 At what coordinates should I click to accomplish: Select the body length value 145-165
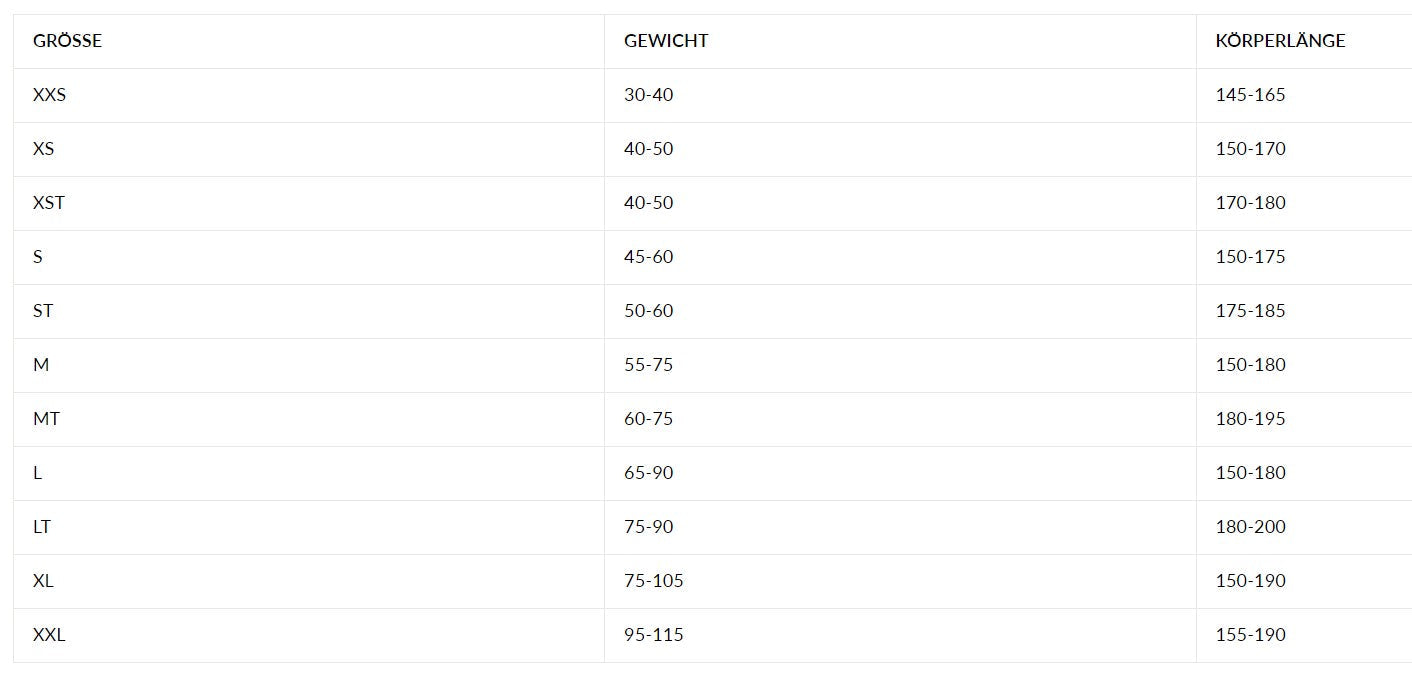point(1250,95)
